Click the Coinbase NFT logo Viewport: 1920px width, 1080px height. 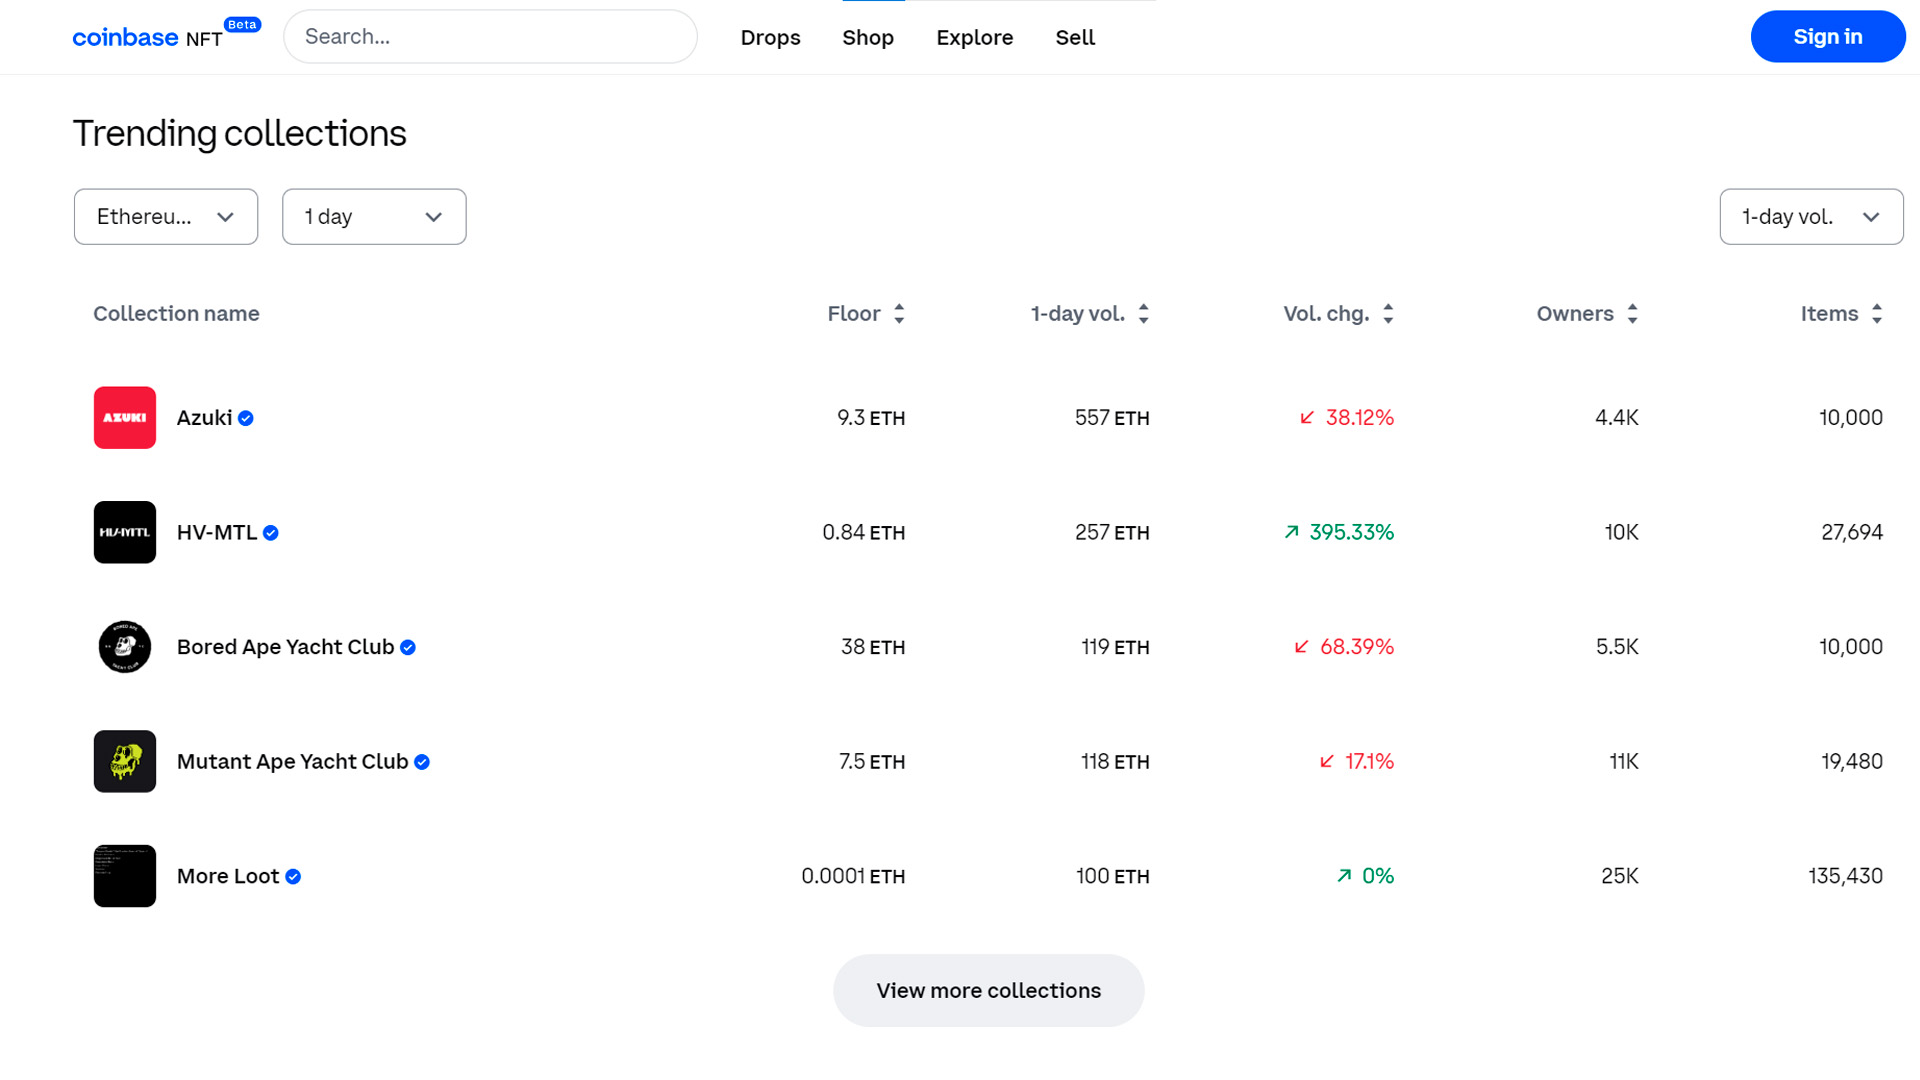coord(147,38)
